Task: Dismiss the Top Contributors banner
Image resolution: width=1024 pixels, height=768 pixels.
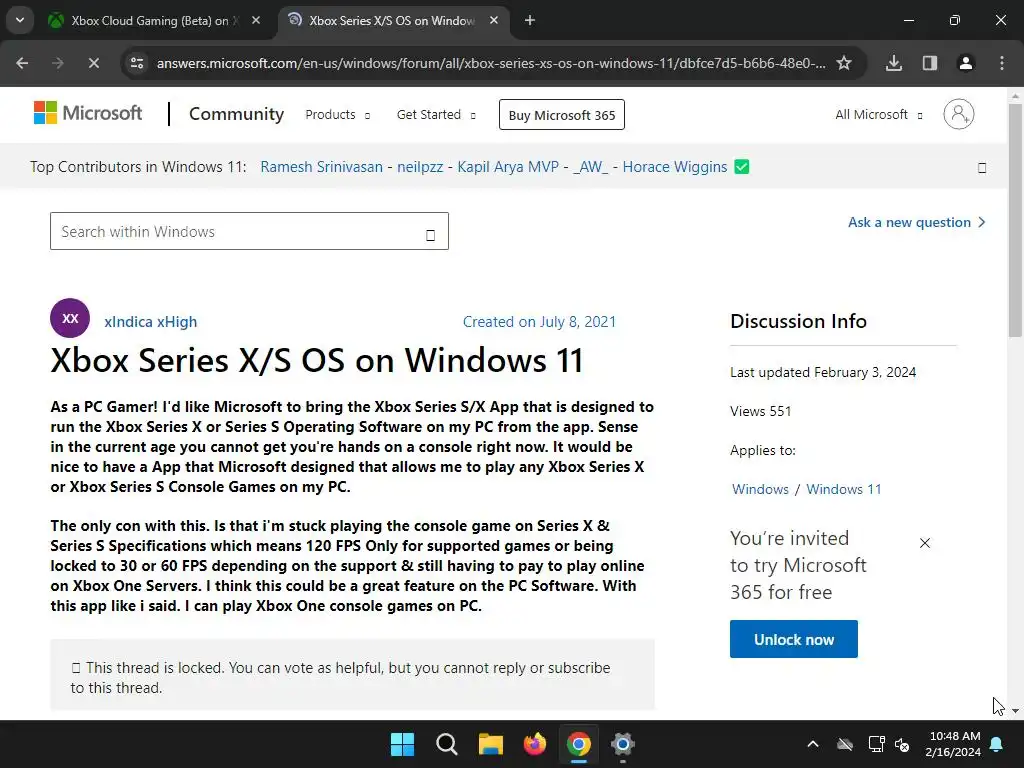Action: click(x=982, y=168)
